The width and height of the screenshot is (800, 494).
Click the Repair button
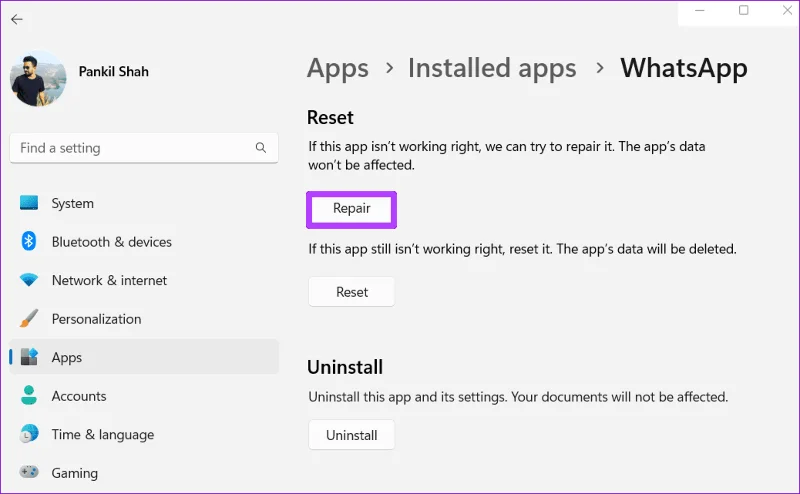click(352, 209)
